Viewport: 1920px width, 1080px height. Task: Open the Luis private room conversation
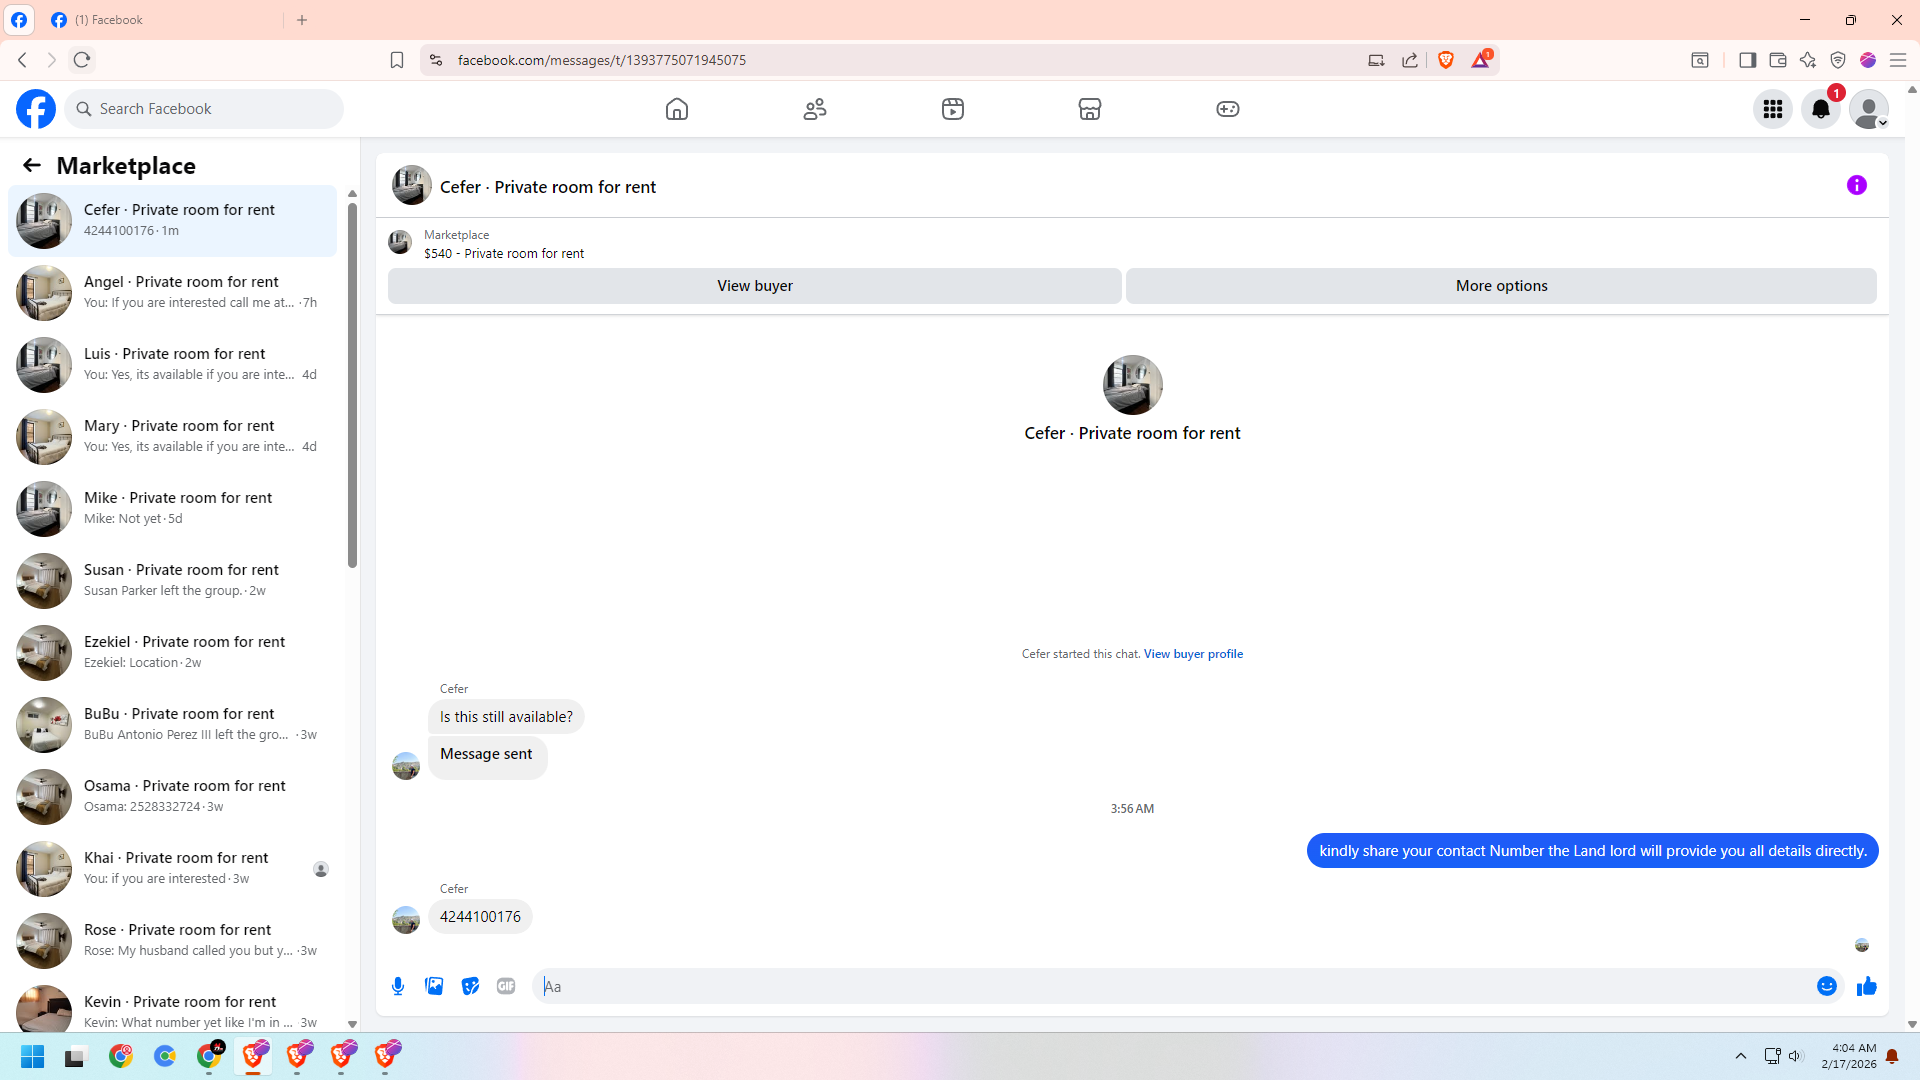pyautogui.click(x=172, y=365)
